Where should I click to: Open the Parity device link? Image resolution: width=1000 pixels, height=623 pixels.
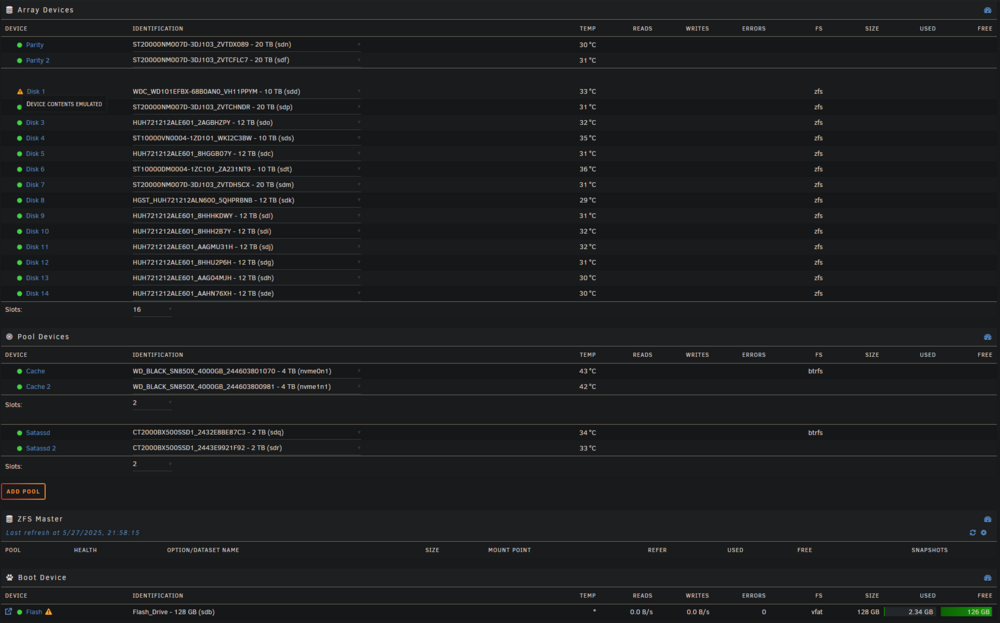click(35, 45)
